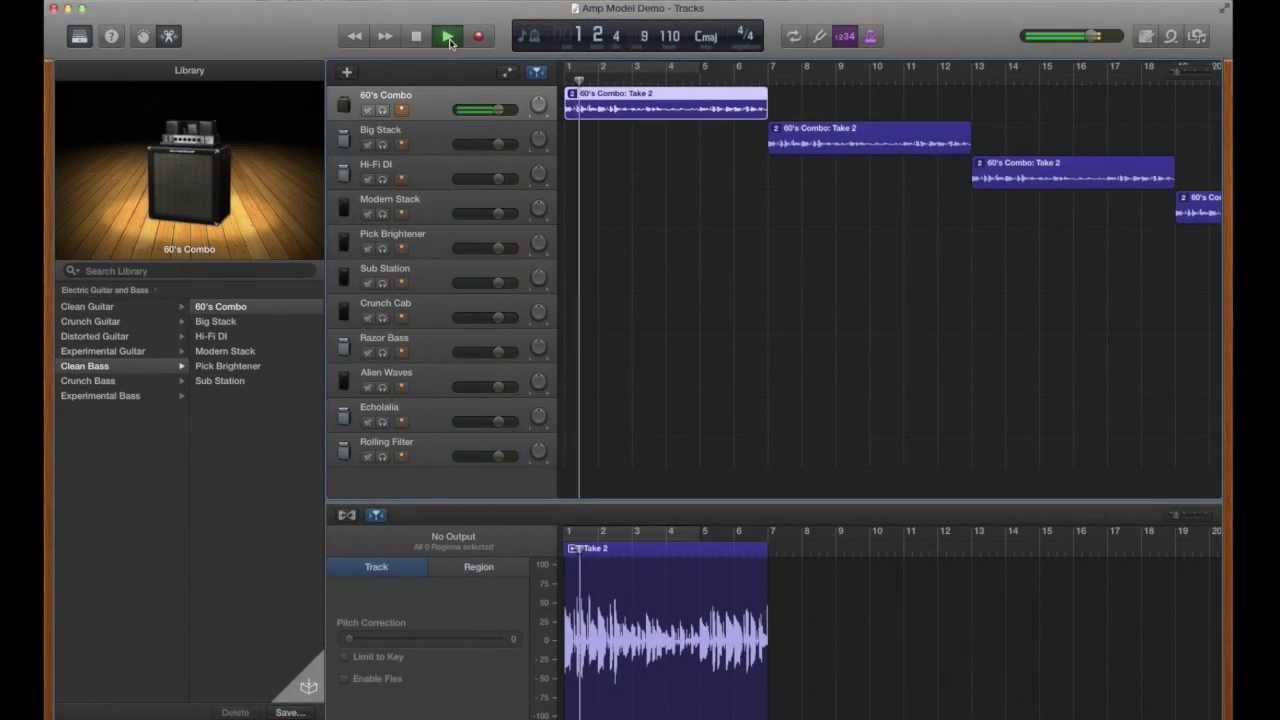The image size is (1280, 720).
Task: Open the Tuner button
Action: tap(819, 37)
